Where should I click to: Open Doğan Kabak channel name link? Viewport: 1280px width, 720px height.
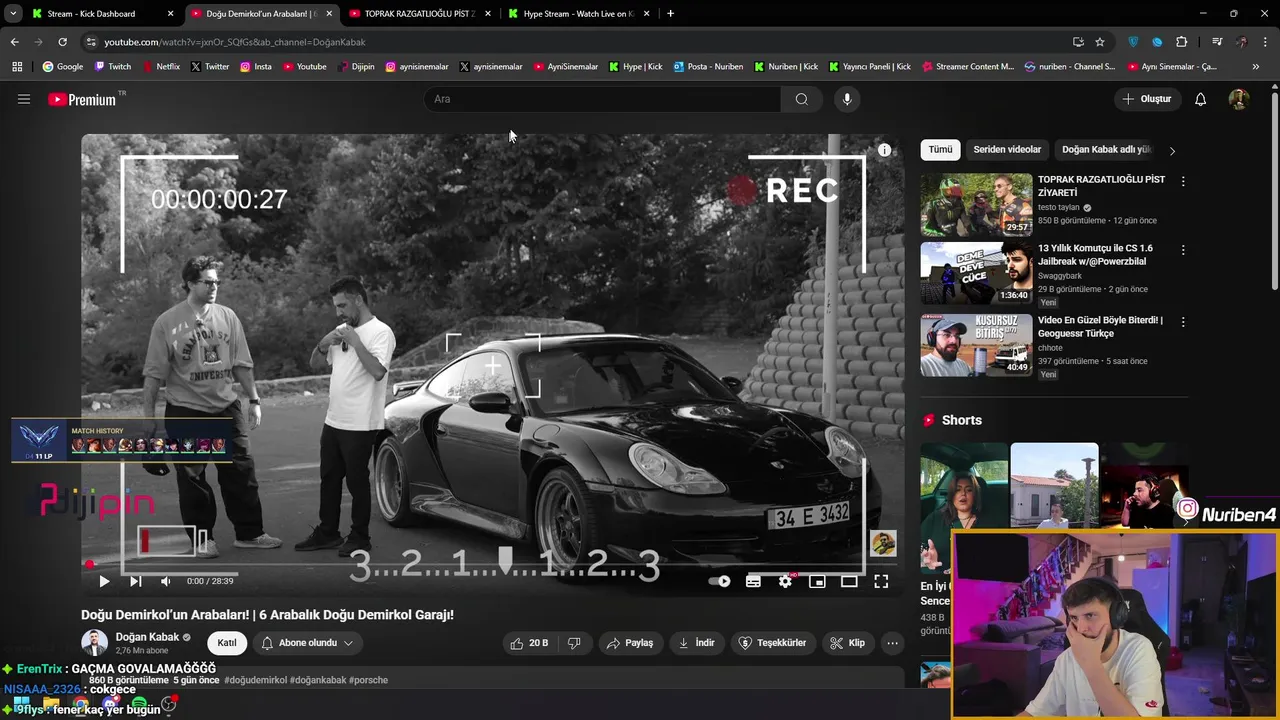tap(147, 637)
